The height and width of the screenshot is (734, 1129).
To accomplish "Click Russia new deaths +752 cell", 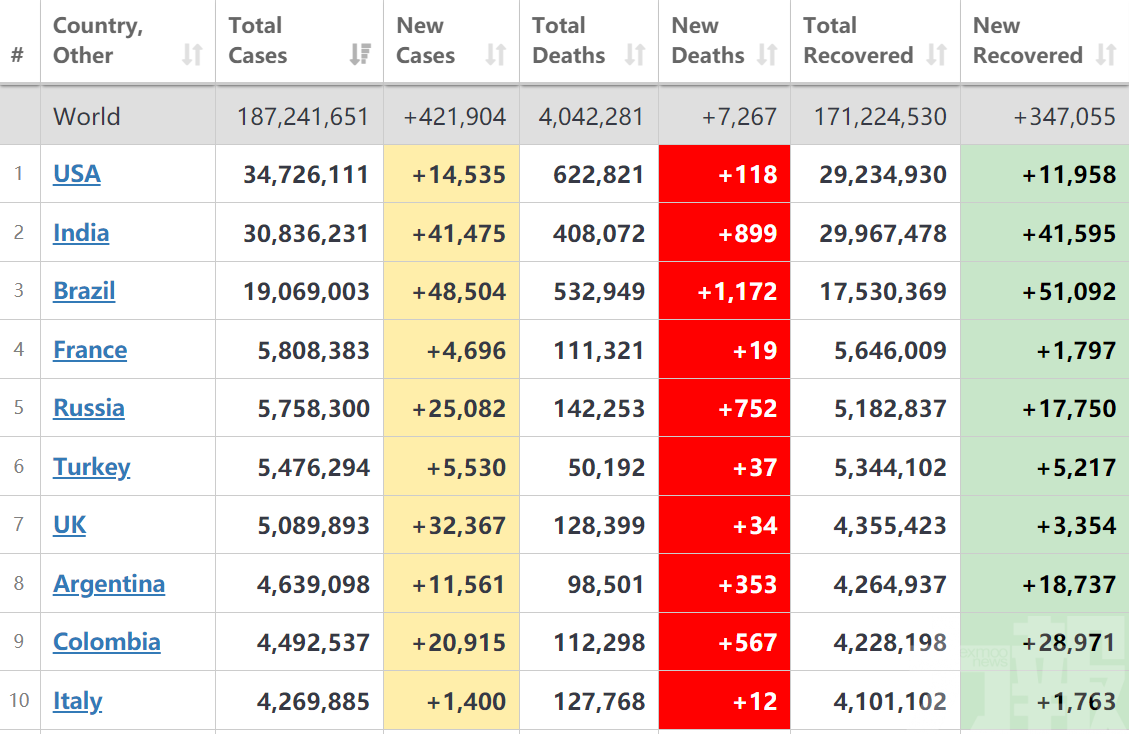I will (724, 408).
